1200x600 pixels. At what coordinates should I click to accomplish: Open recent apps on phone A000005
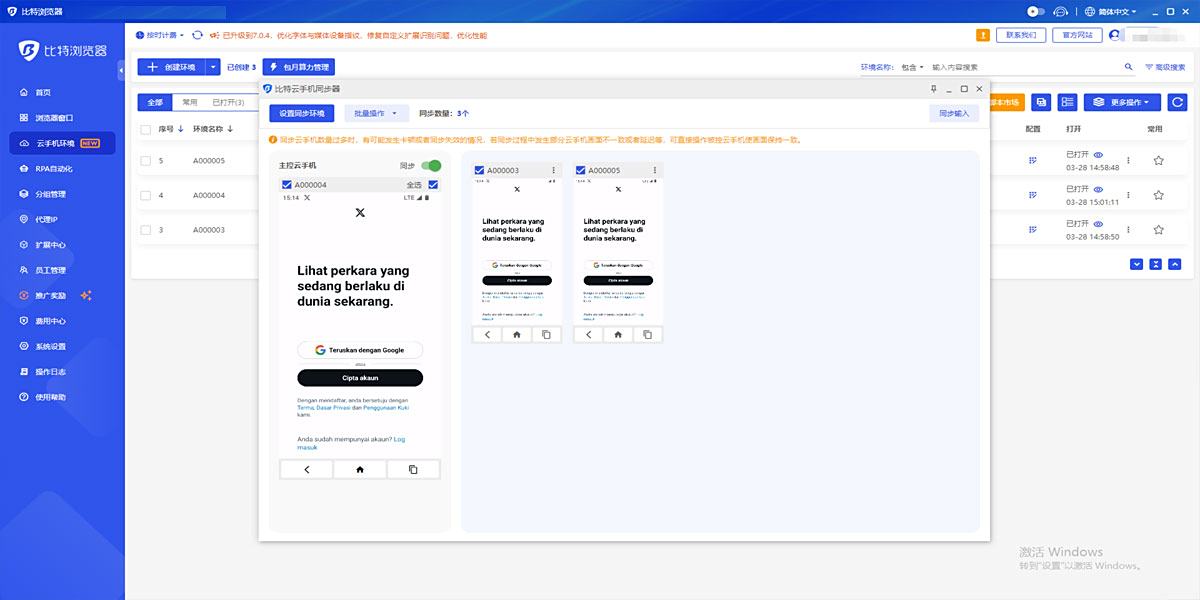click(x=647, y=335)
